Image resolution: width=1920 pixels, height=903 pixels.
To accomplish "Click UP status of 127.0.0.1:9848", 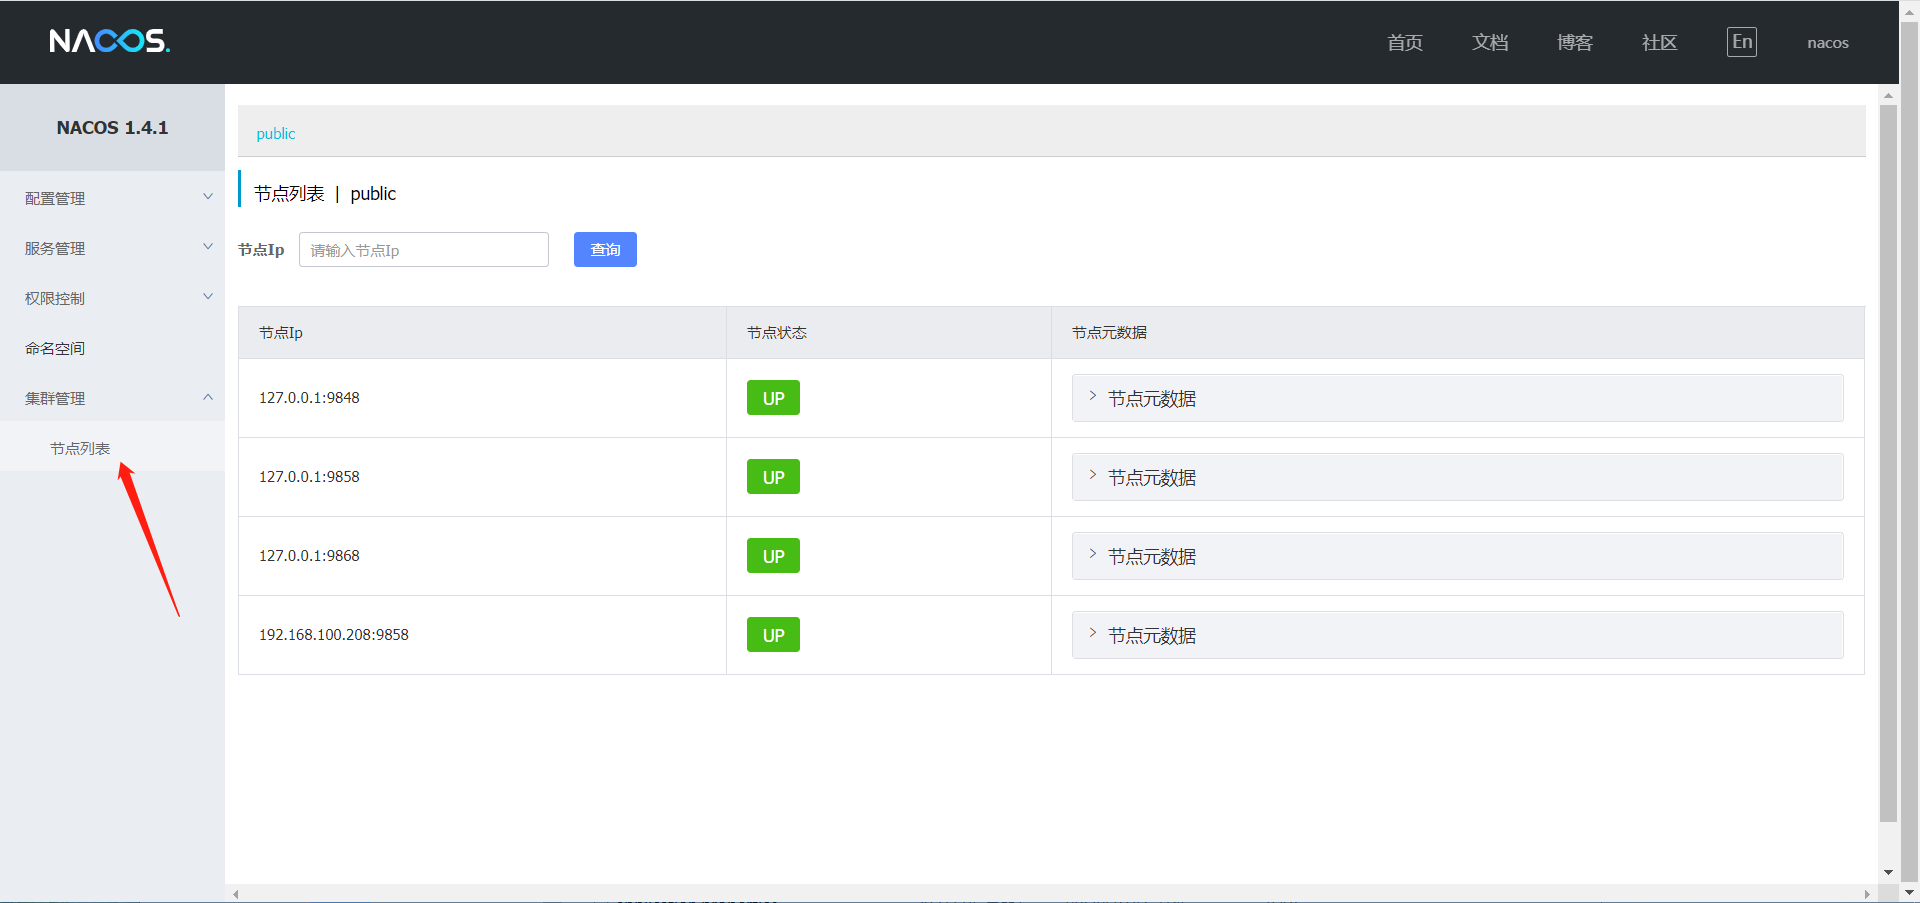I will (773, 398).
